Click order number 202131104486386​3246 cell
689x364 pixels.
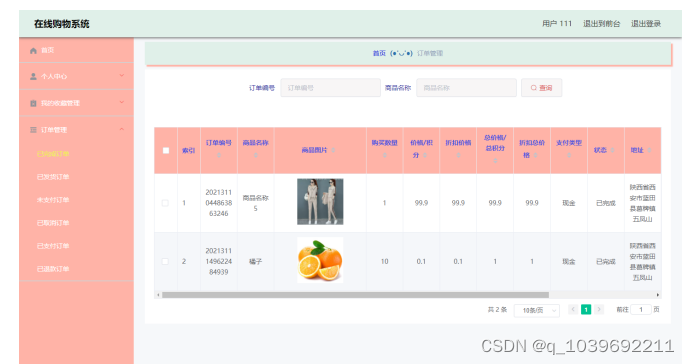point(219,203)
